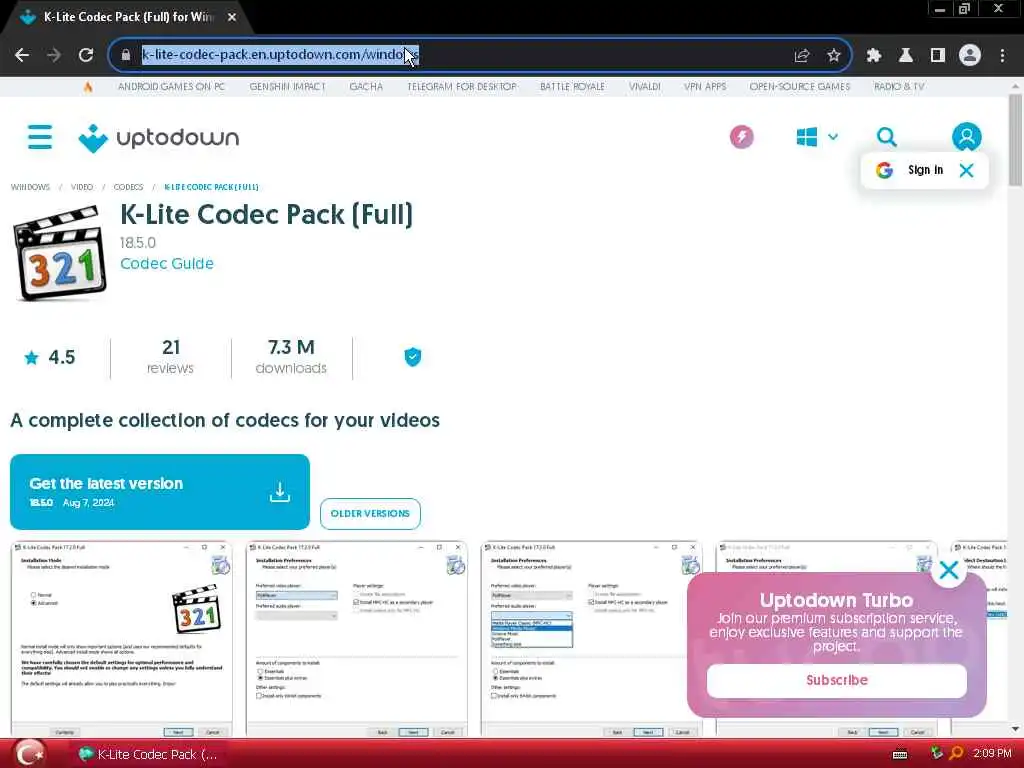Click K-LITE CODEC PACK (FULL) breadcrumb
Image resolution: width=1024 pixels, height=768 pixels.
click(211, 187)
